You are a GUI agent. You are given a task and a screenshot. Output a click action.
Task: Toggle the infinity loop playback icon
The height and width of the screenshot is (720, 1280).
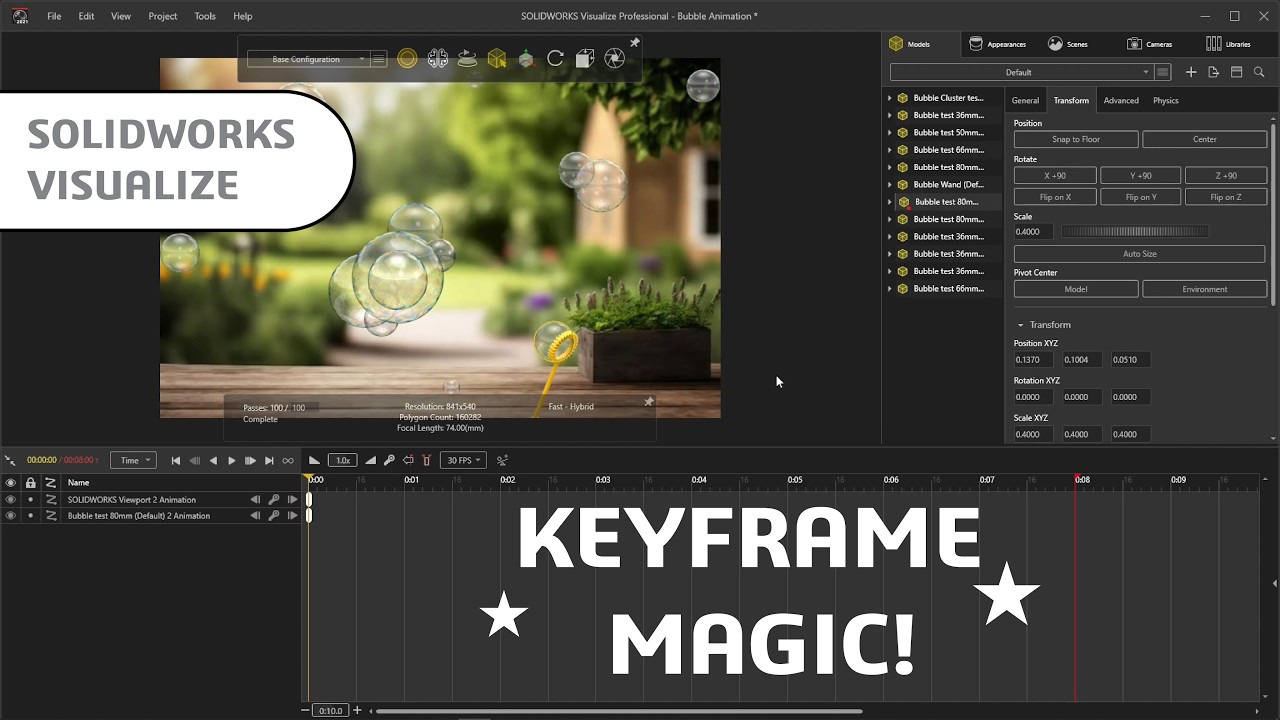click(x=288, y=460)
